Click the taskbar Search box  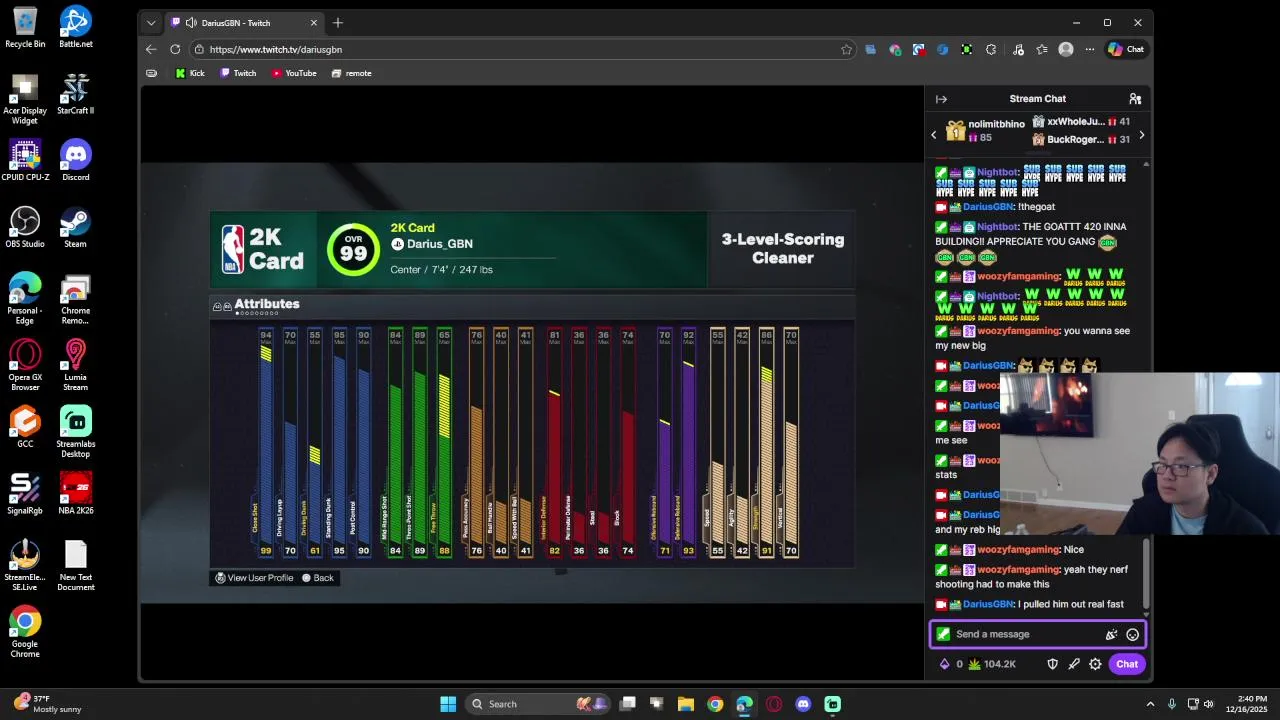tap(538, 704)
